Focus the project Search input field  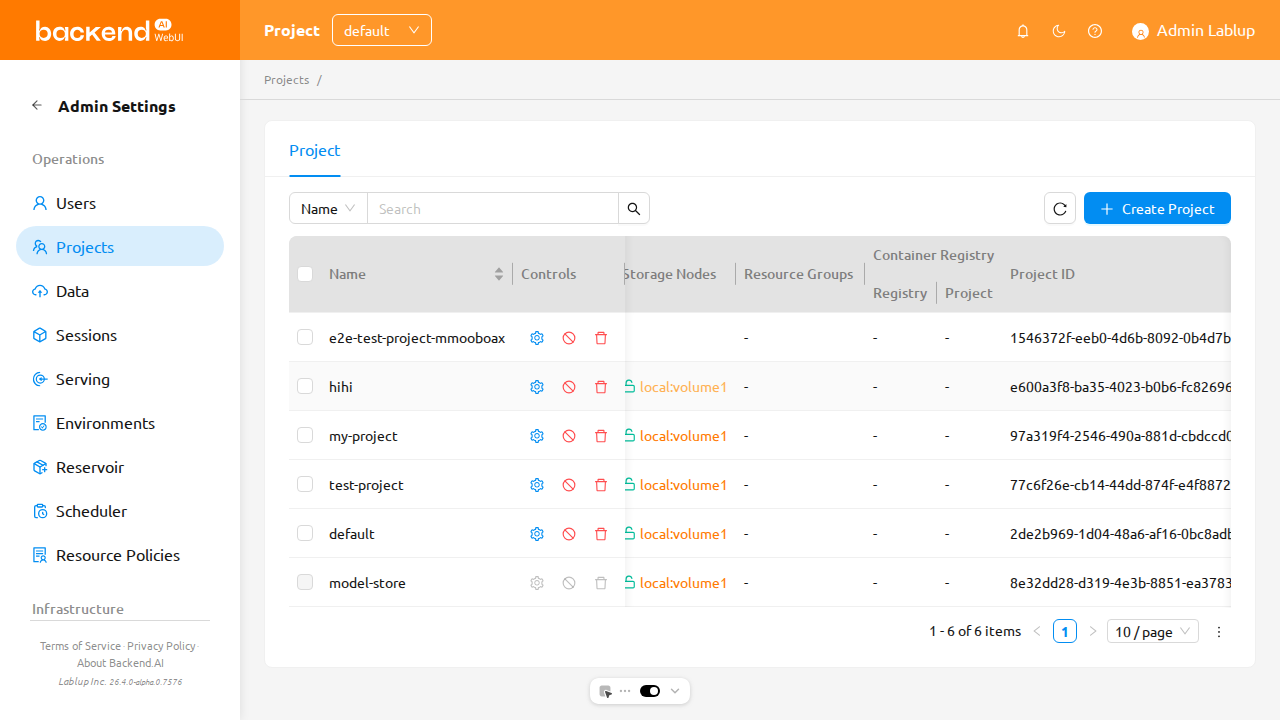[x=493, y=209]
